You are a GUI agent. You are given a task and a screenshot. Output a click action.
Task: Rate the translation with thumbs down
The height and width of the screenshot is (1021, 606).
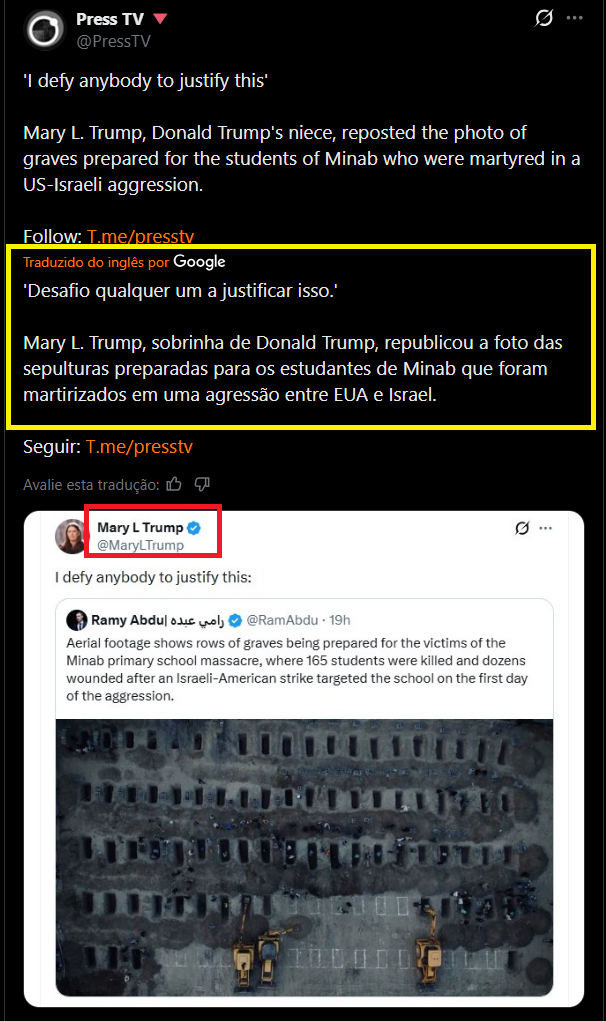click(202, 484)
